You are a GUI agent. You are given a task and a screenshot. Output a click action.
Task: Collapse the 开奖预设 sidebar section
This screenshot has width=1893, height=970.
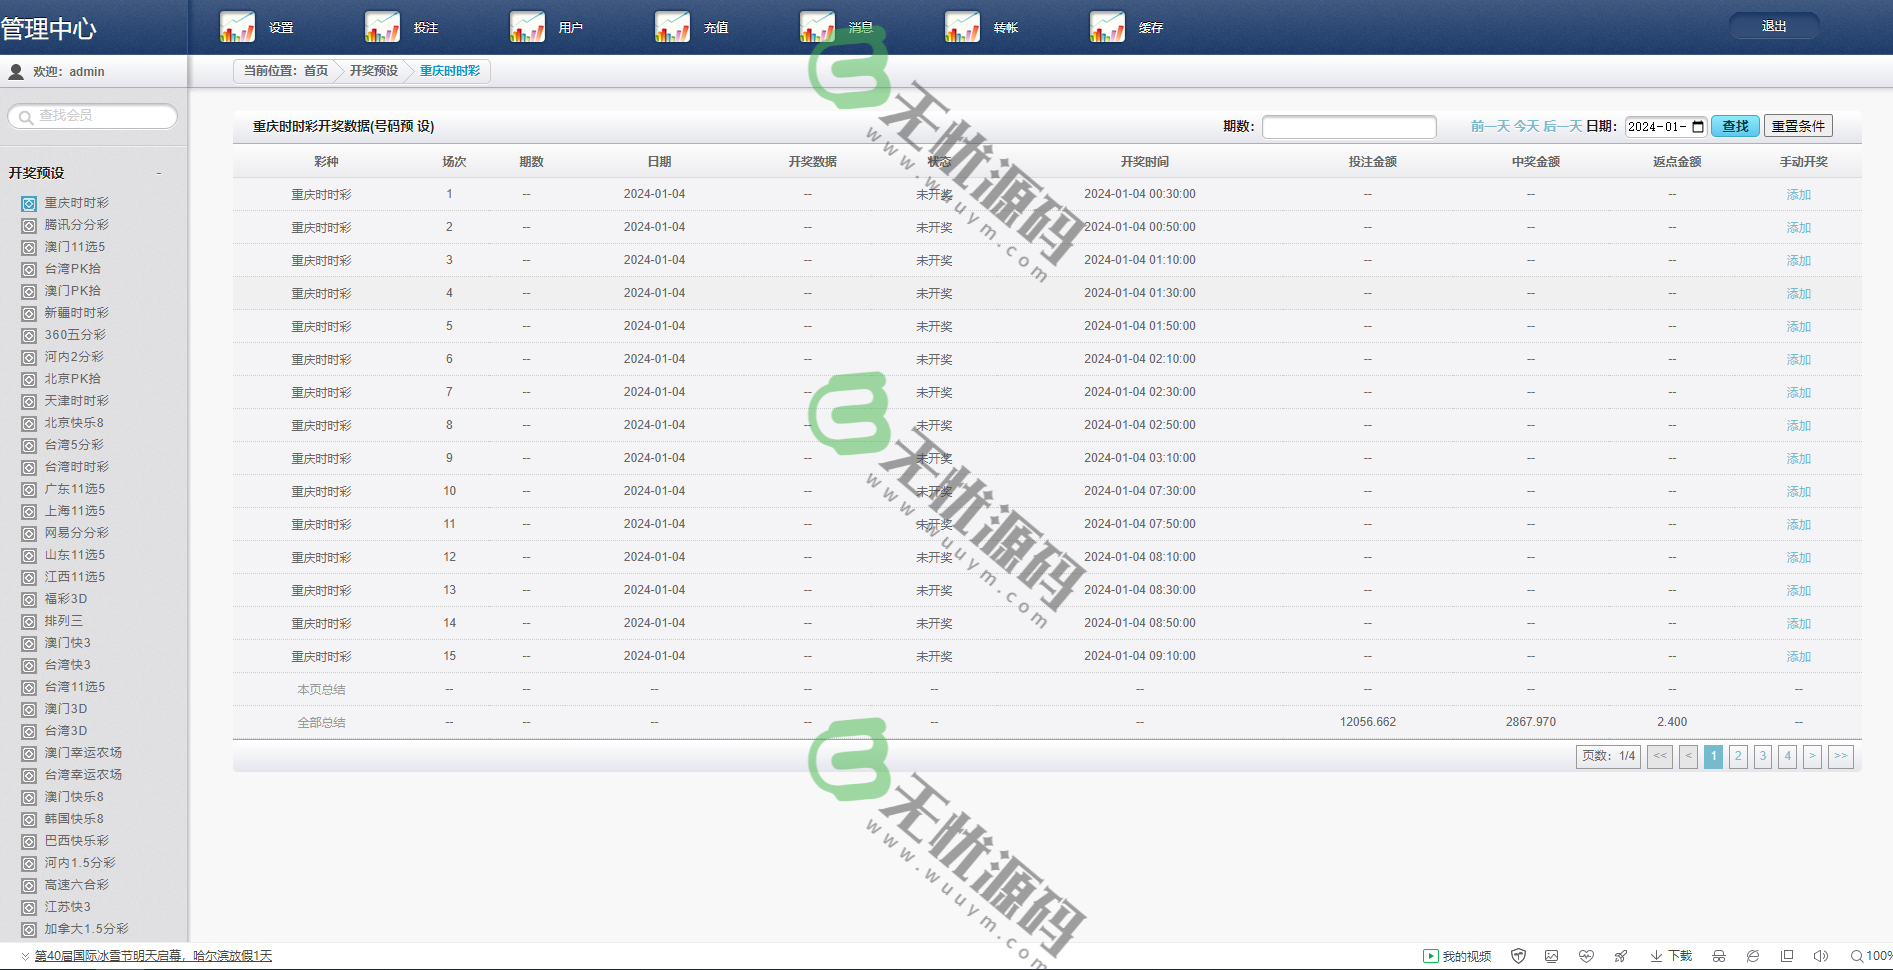[x=159, y=173]
